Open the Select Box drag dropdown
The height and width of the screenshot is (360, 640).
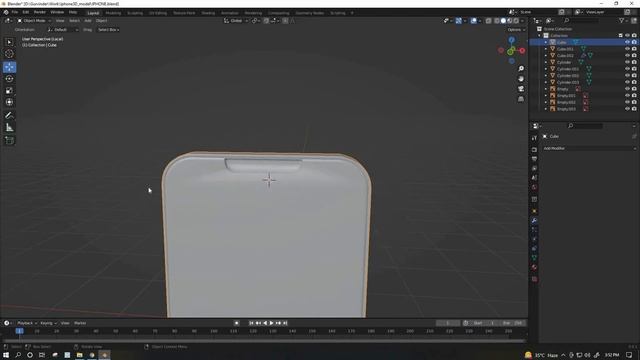point(108,30)
